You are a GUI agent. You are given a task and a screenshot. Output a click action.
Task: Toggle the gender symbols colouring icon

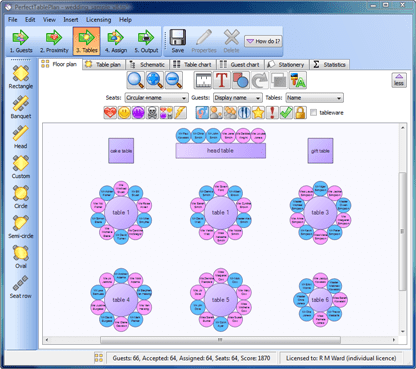[202, 113]
